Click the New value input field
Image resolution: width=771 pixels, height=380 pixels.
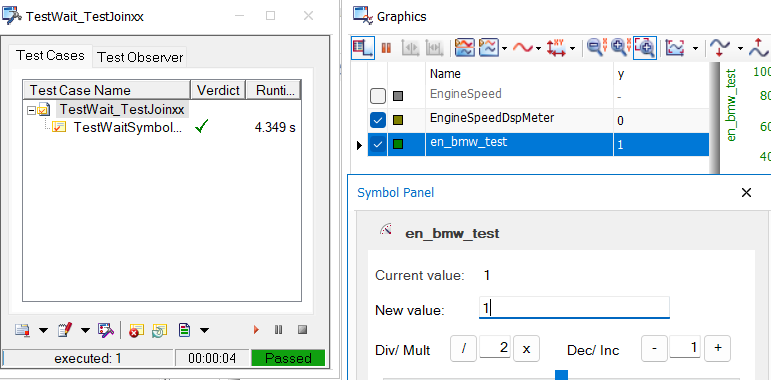pos(574,308)
